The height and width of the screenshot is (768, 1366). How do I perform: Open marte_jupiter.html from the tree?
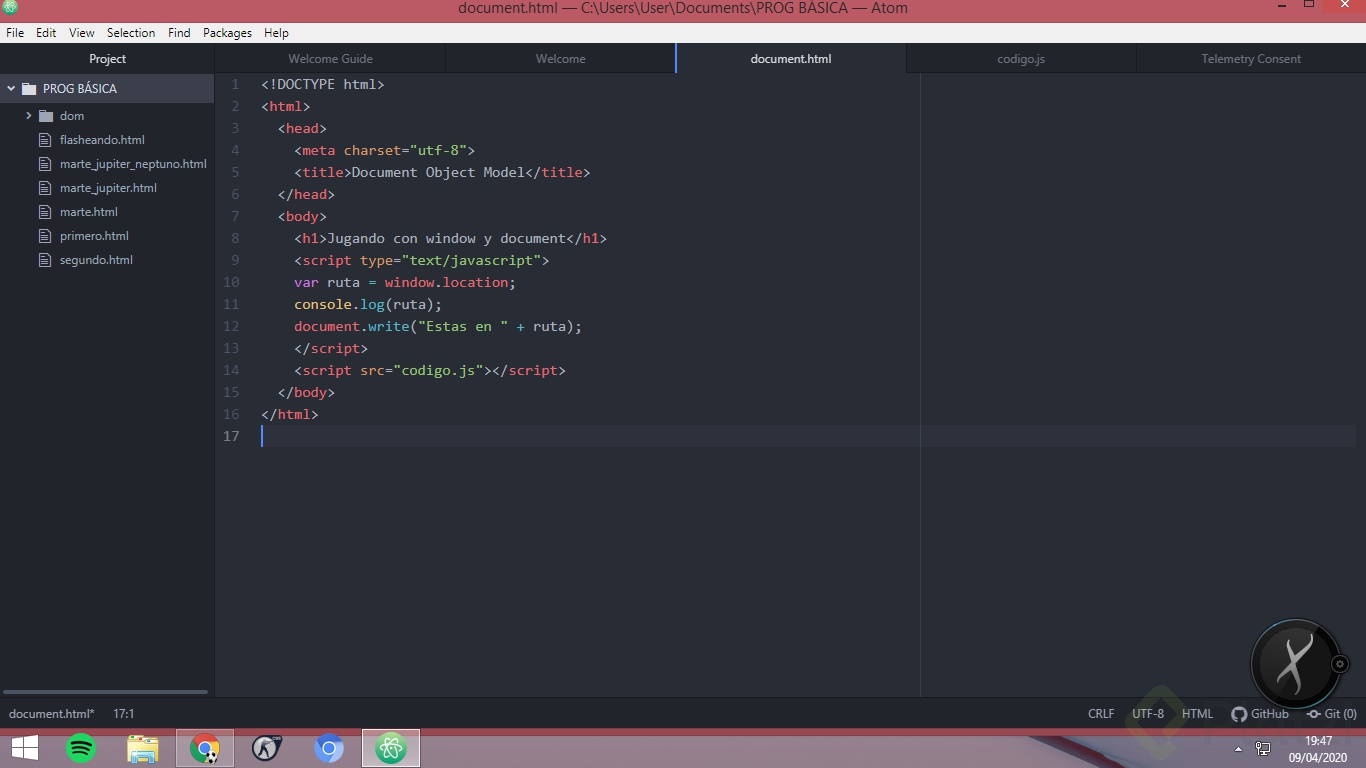click(108, 188)
